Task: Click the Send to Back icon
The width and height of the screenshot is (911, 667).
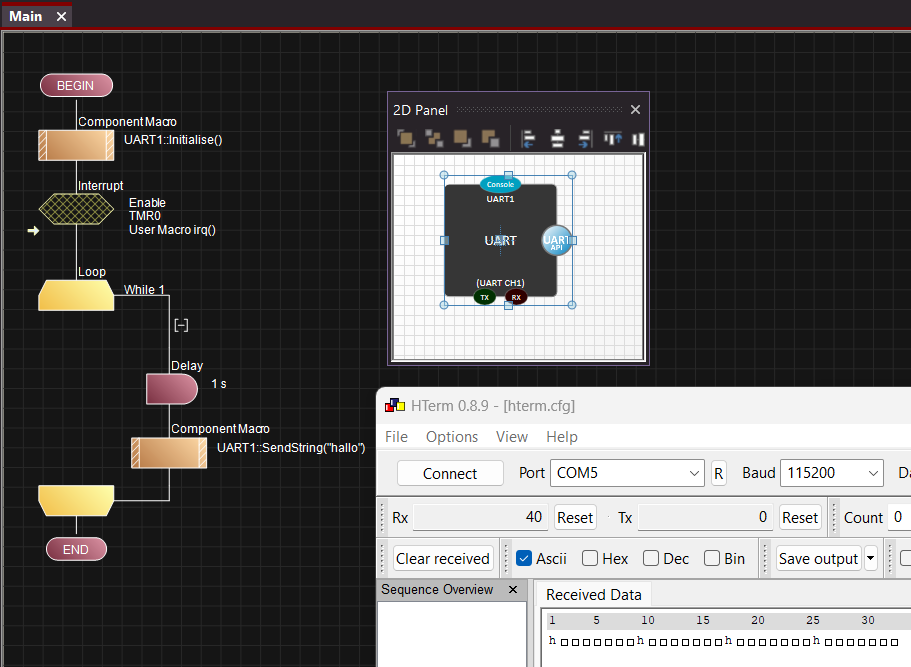Action: pos(490,139)
